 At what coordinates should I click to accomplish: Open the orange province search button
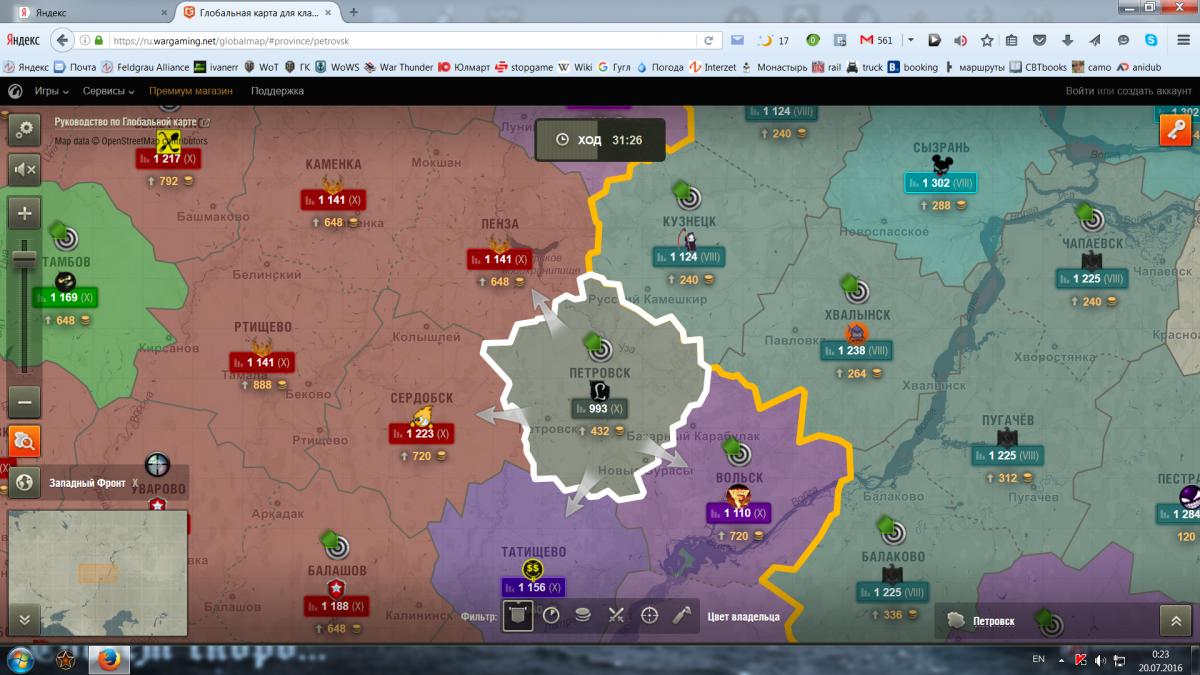[25, 440]
